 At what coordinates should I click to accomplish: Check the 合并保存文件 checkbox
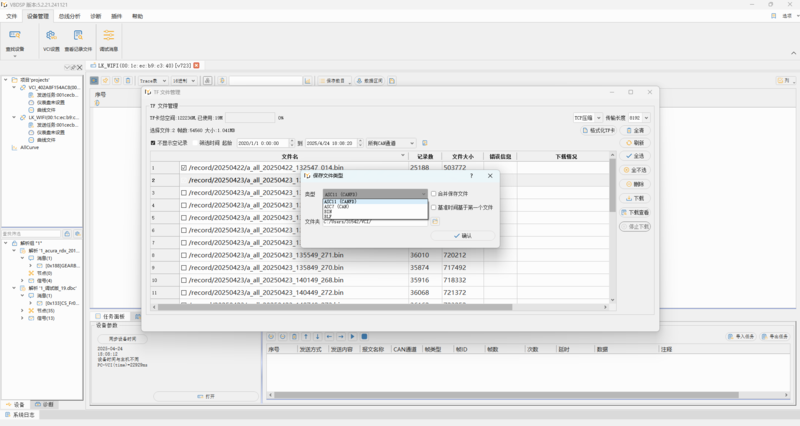tap(433, 194)
